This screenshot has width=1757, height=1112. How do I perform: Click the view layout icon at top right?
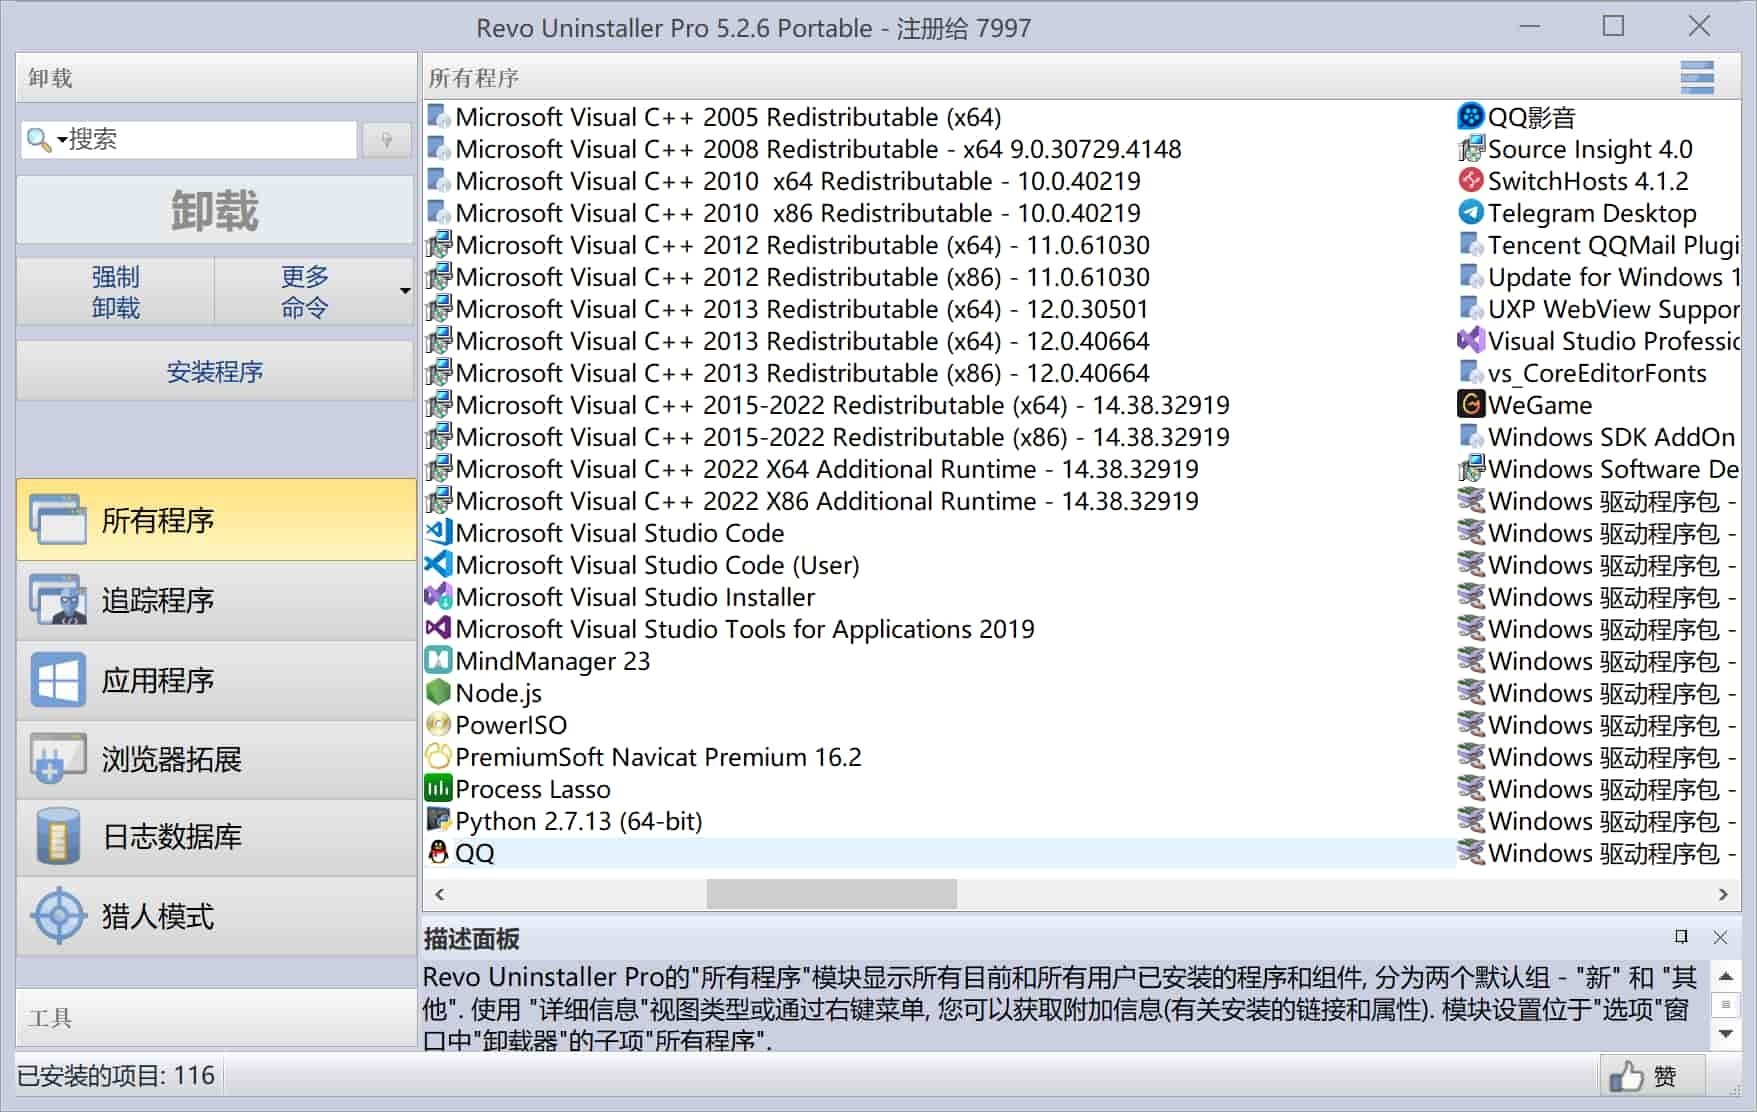pyautogui.click(x=1695, y=76)
